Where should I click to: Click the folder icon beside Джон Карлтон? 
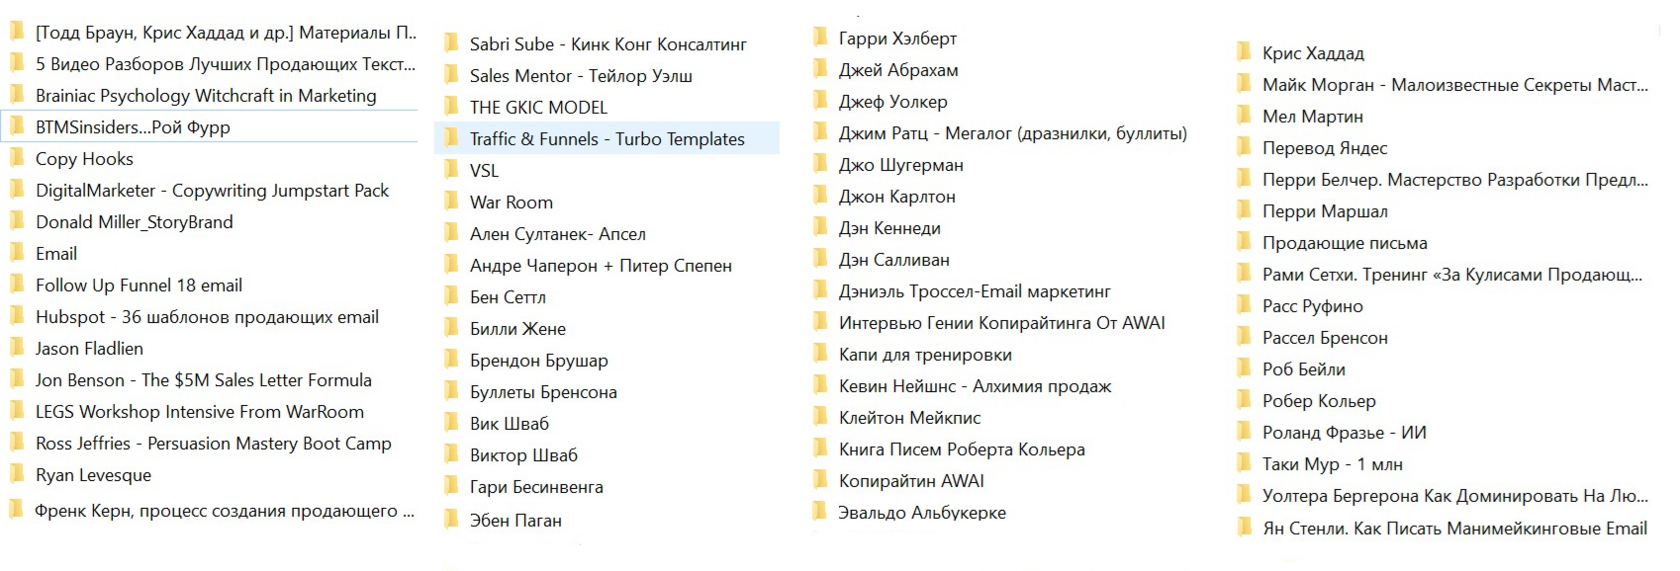[x=821, y=196]
